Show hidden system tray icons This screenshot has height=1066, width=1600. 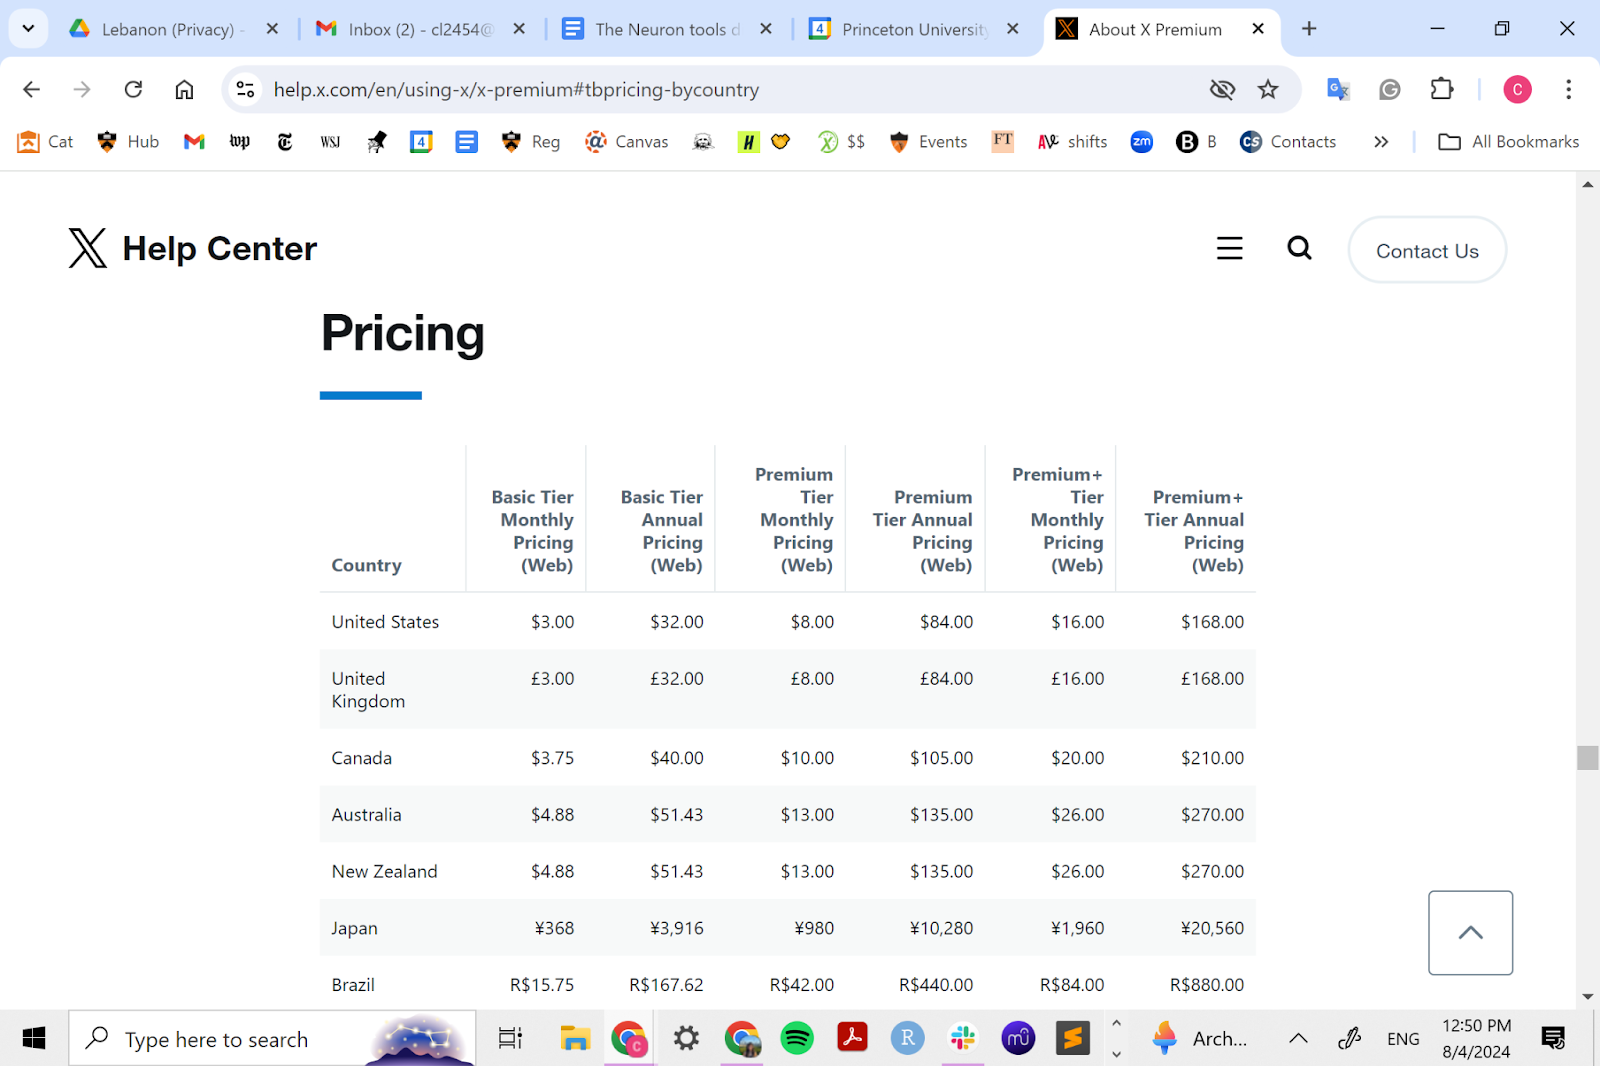[1298, 1039]
